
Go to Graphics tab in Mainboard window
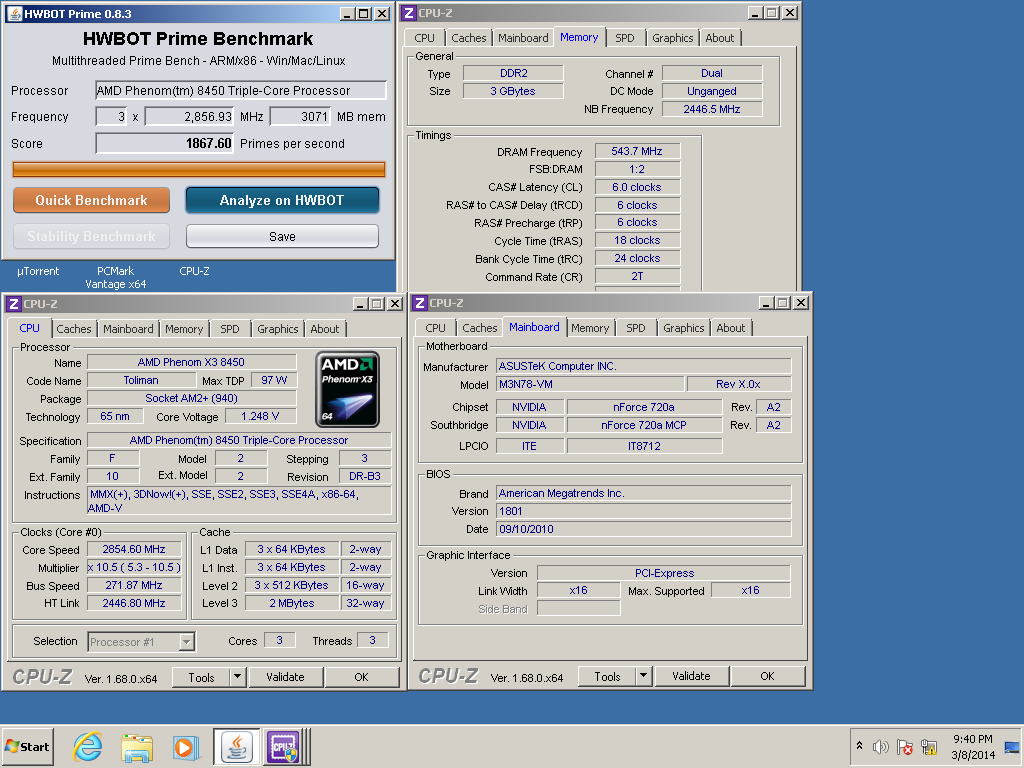pos(684,328)
